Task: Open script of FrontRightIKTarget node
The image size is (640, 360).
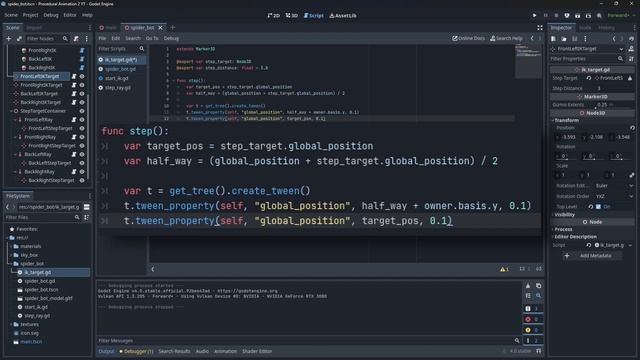Action: [74, 85]
